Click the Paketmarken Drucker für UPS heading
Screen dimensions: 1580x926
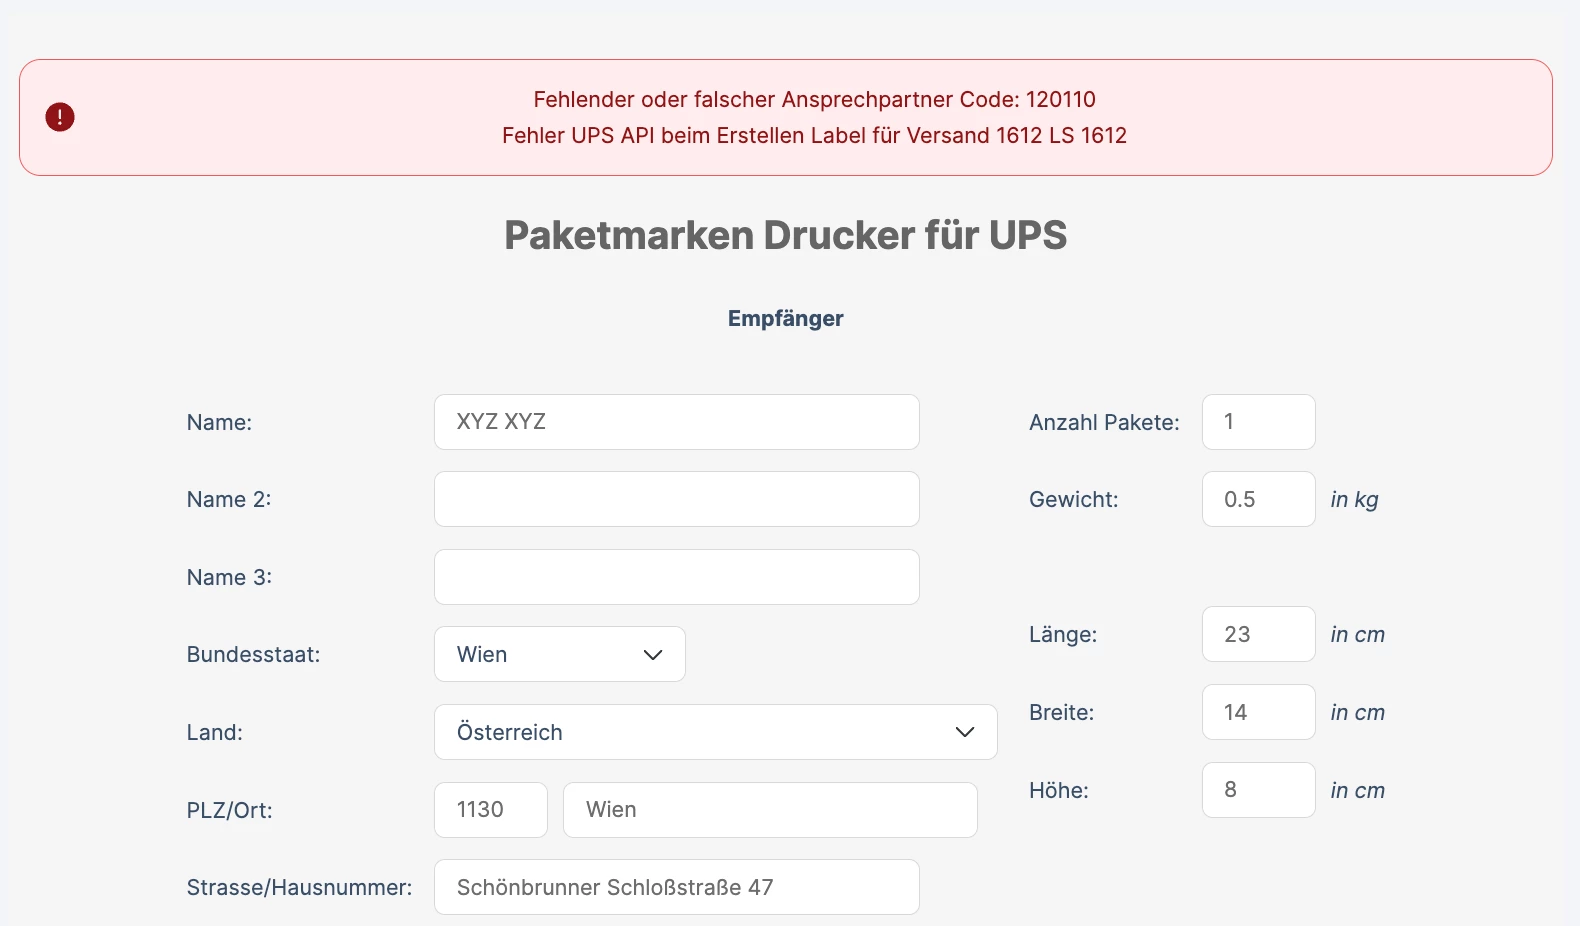(x=786, y=235)
